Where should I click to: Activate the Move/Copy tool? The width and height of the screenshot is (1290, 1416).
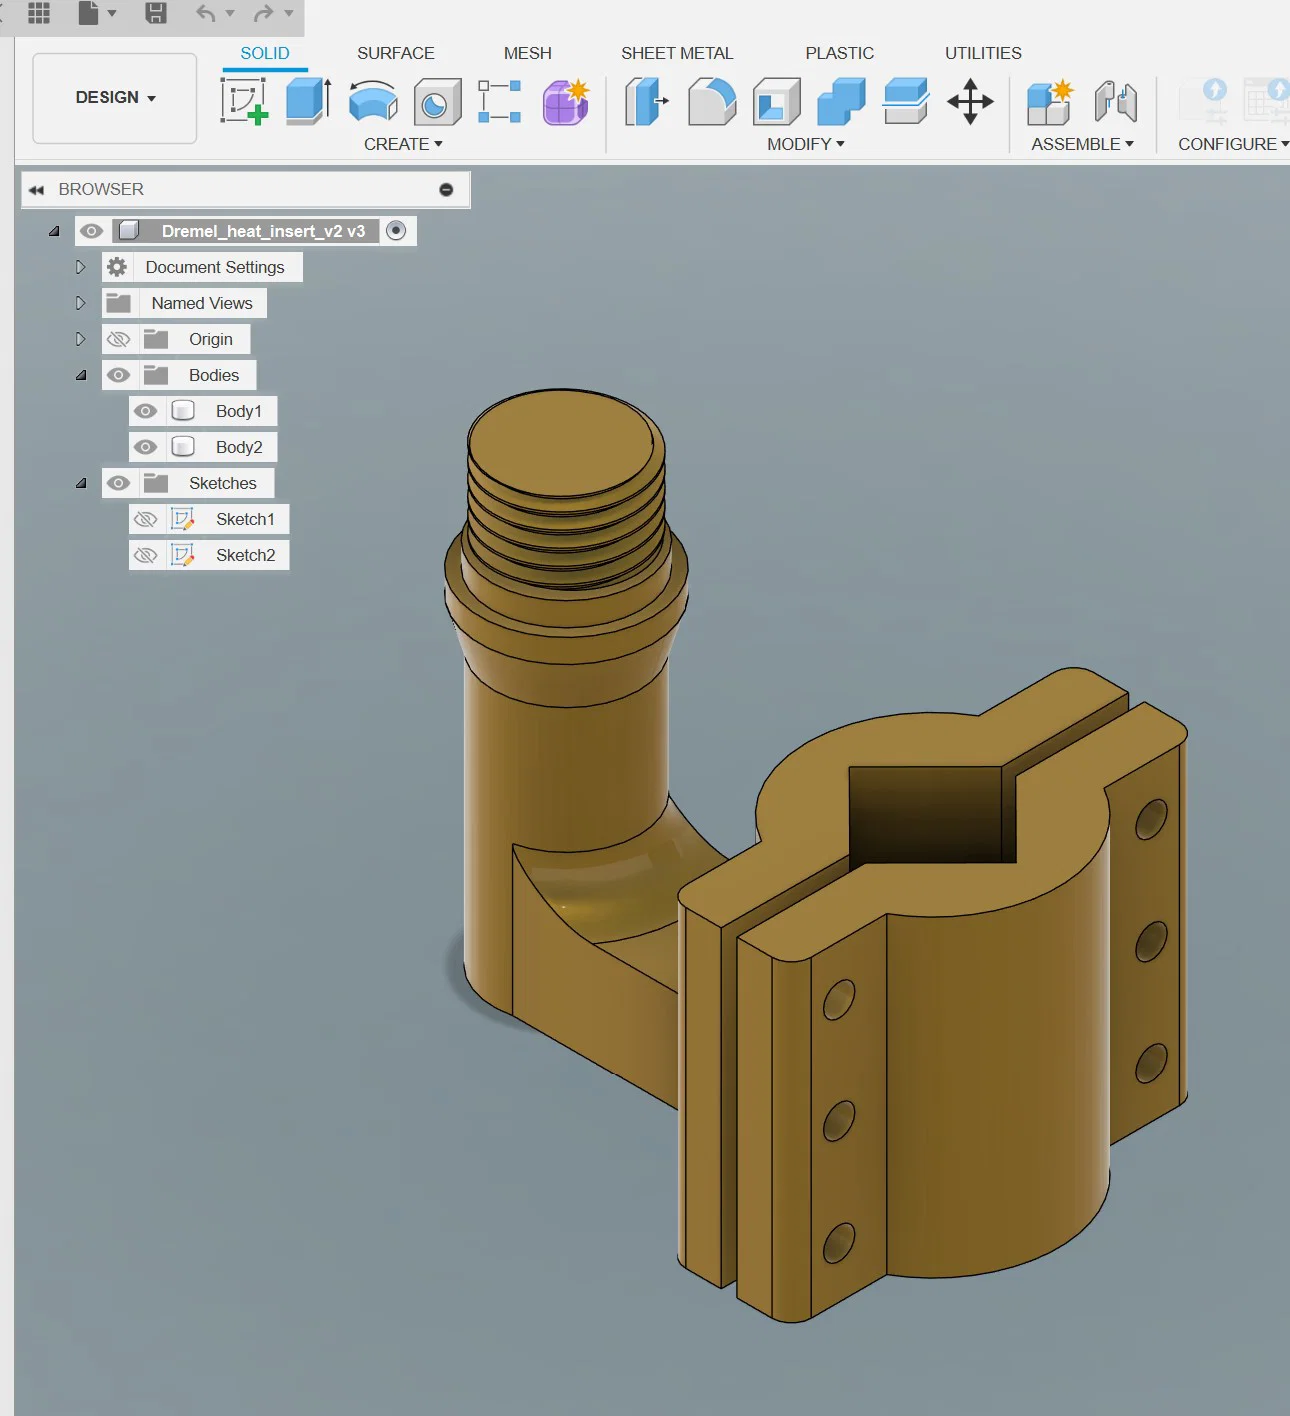tap(970, 102)
